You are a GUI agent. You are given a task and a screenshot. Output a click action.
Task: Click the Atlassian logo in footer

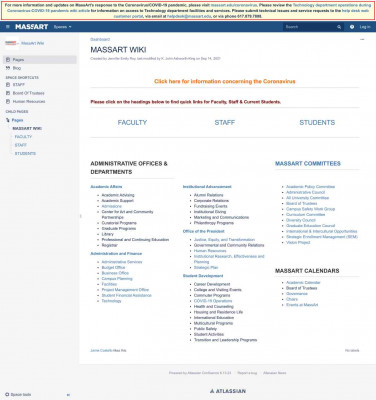(228, 391)
